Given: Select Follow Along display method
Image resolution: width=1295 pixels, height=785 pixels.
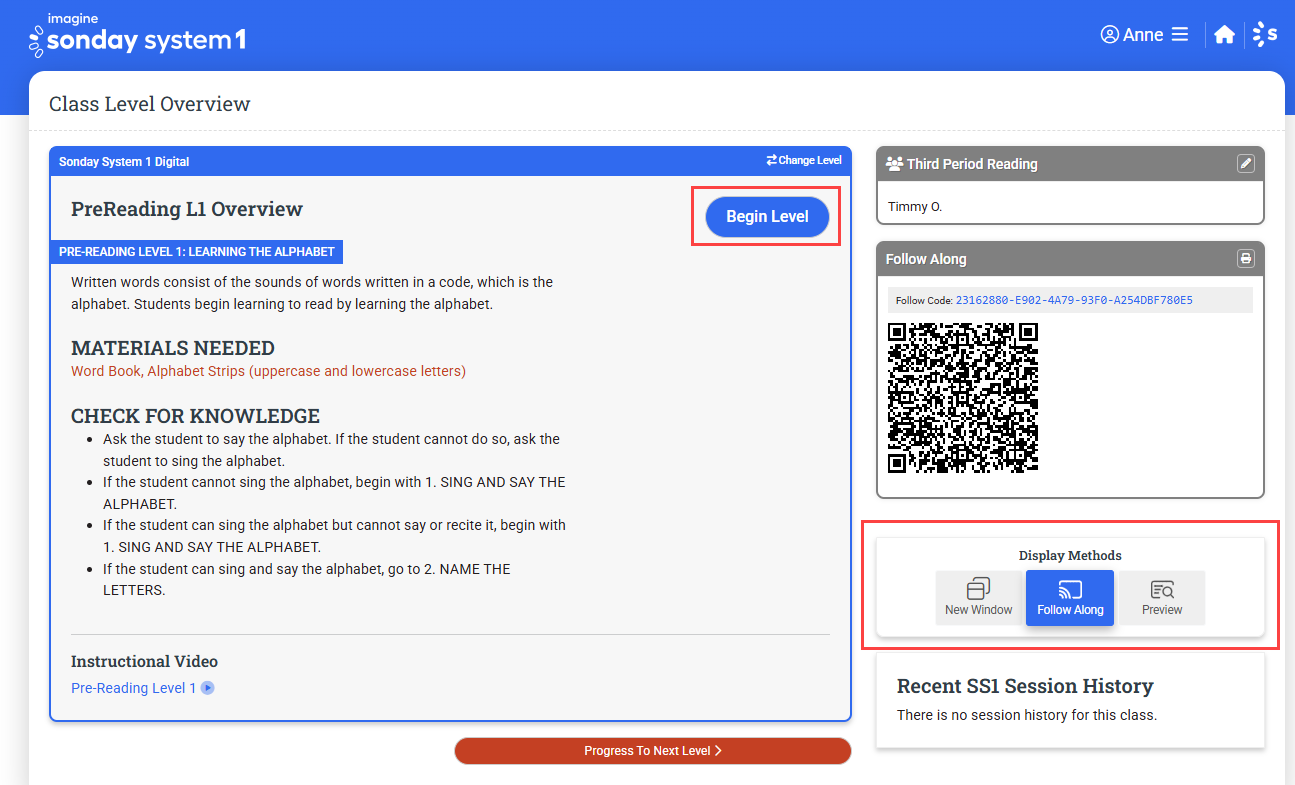Looking at the screenshot, I should [1070, 598].
